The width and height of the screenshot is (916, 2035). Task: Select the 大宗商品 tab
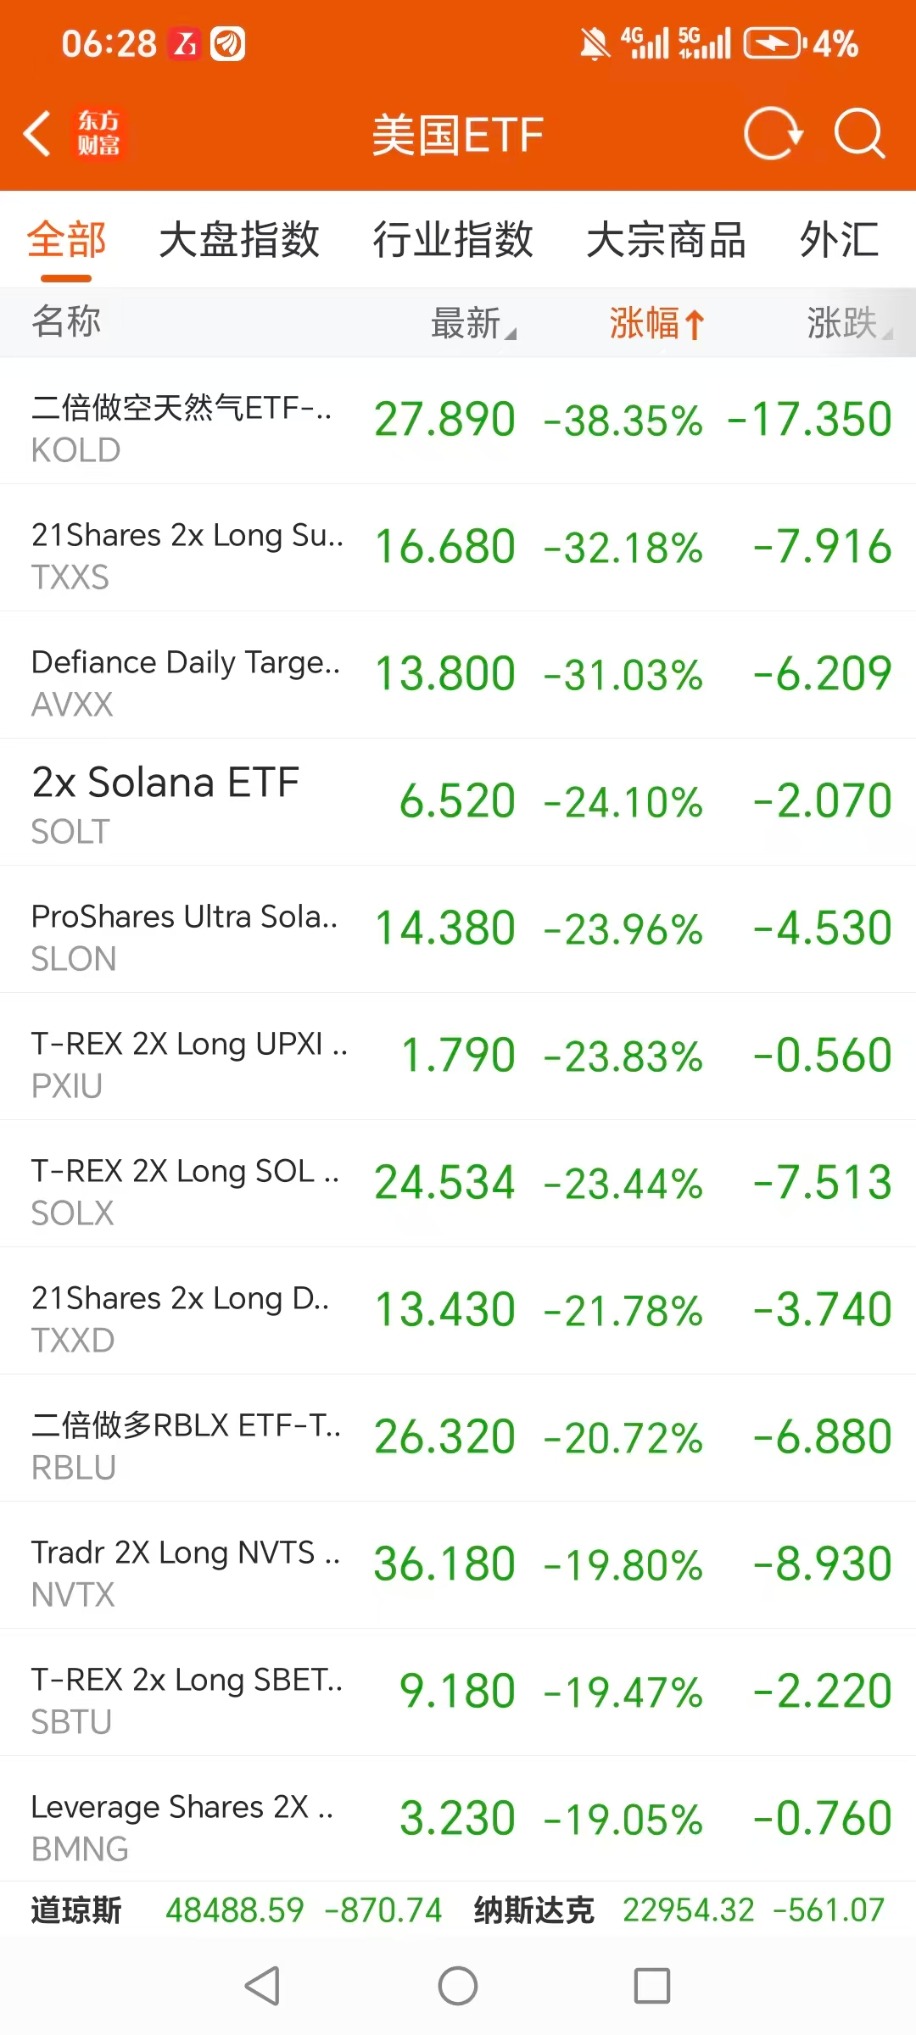coord(666,240)
